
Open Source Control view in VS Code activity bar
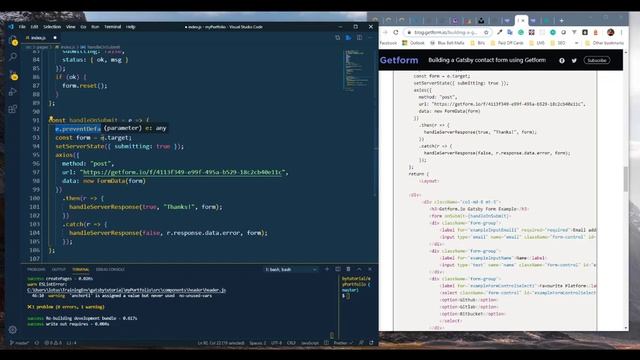pyautogui.click(x=13, y=75)
